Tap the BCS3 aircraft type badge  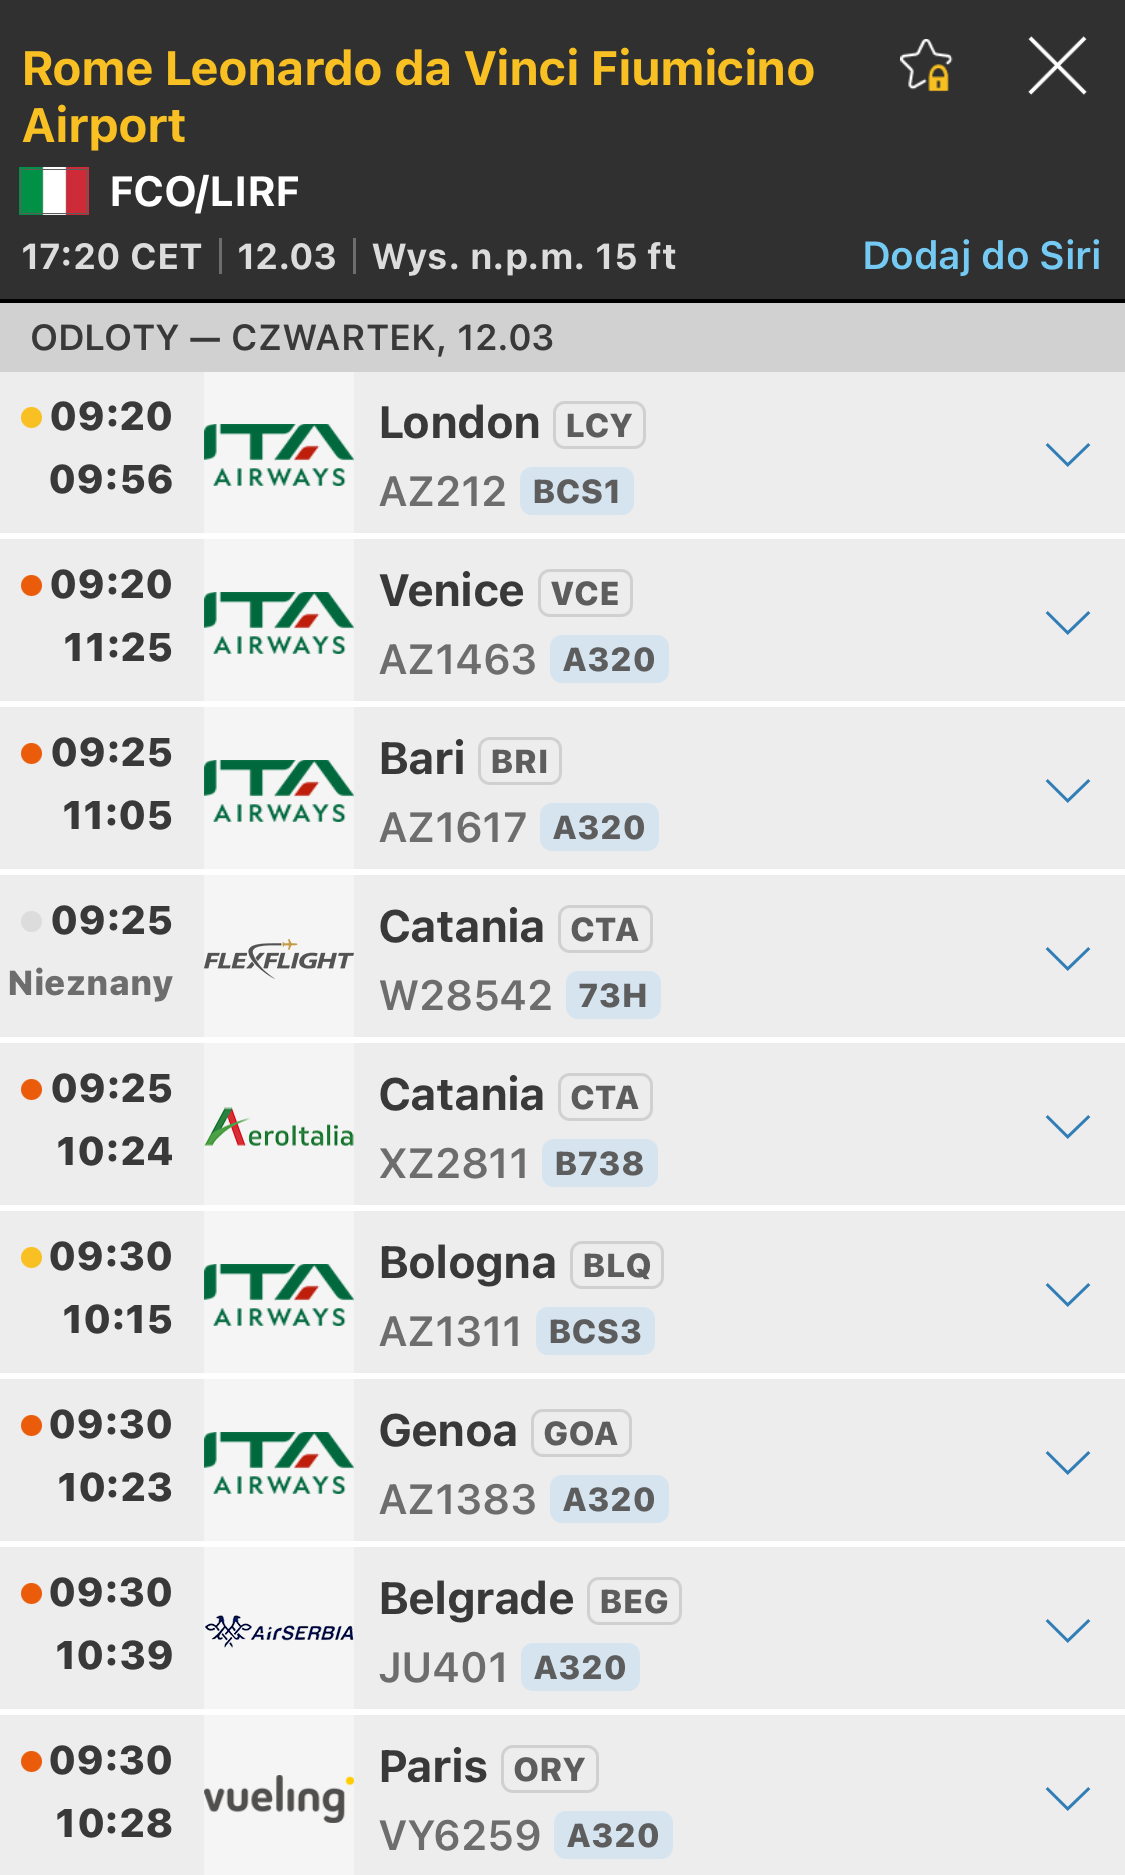595,1332
